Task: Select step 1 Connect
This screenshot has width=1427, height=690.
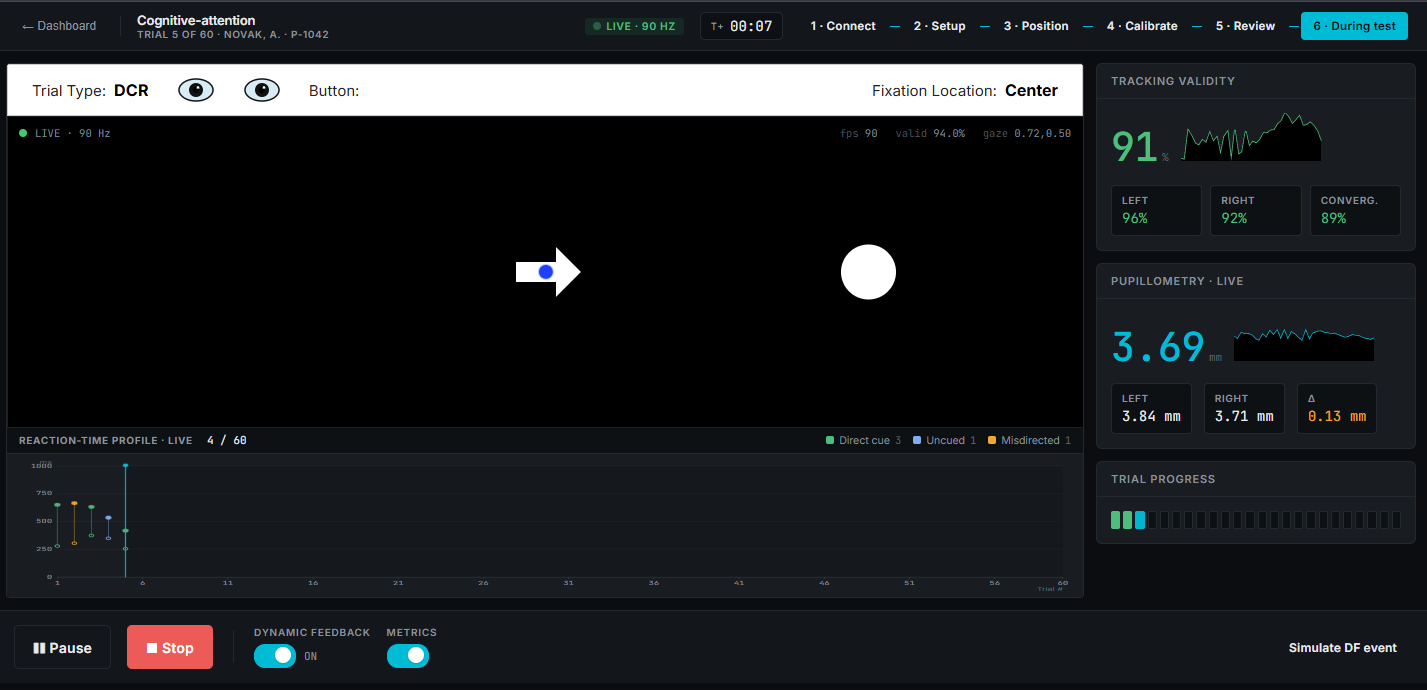Action: (x=843, y=26)
